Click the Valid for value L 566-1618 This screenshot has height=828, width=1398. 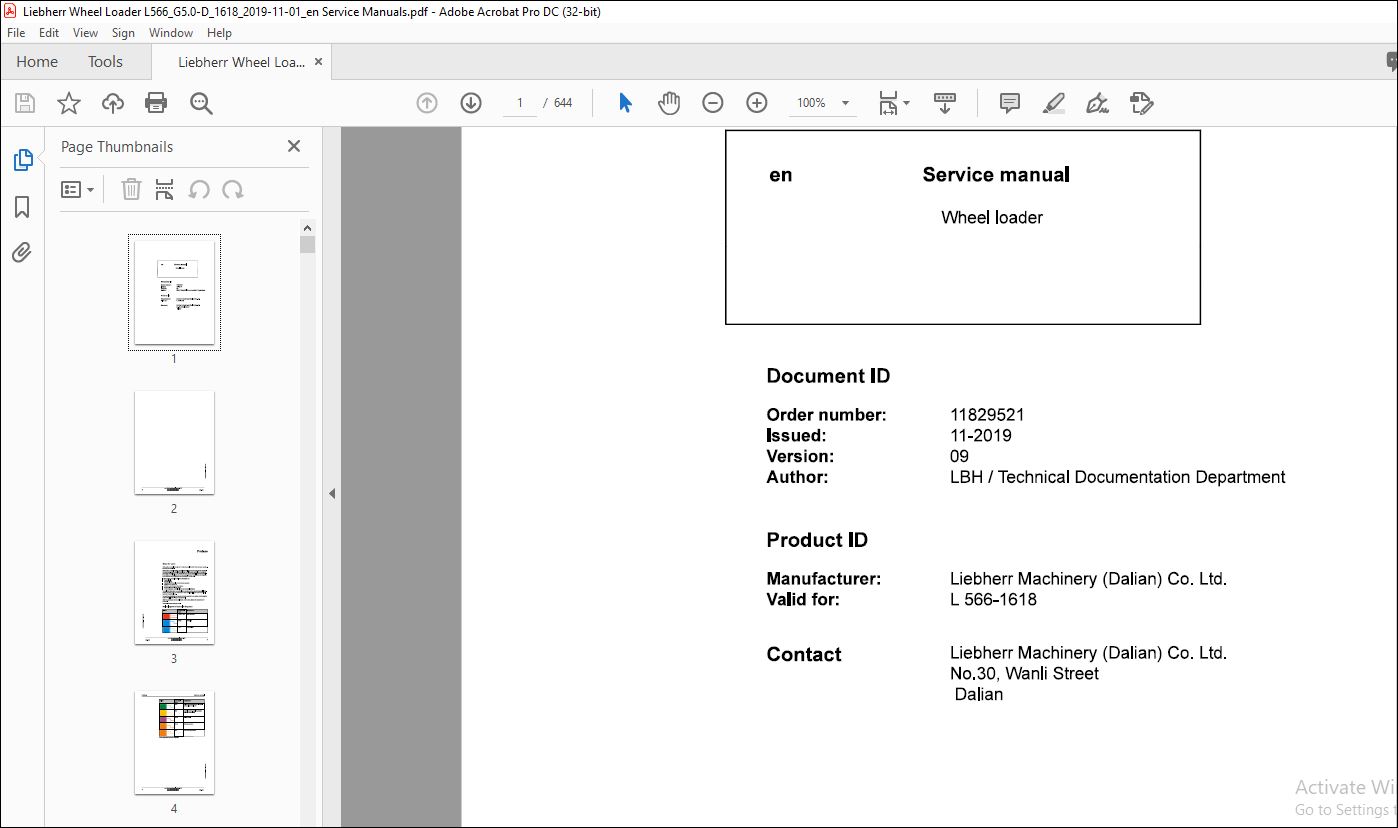coord(993,600)
